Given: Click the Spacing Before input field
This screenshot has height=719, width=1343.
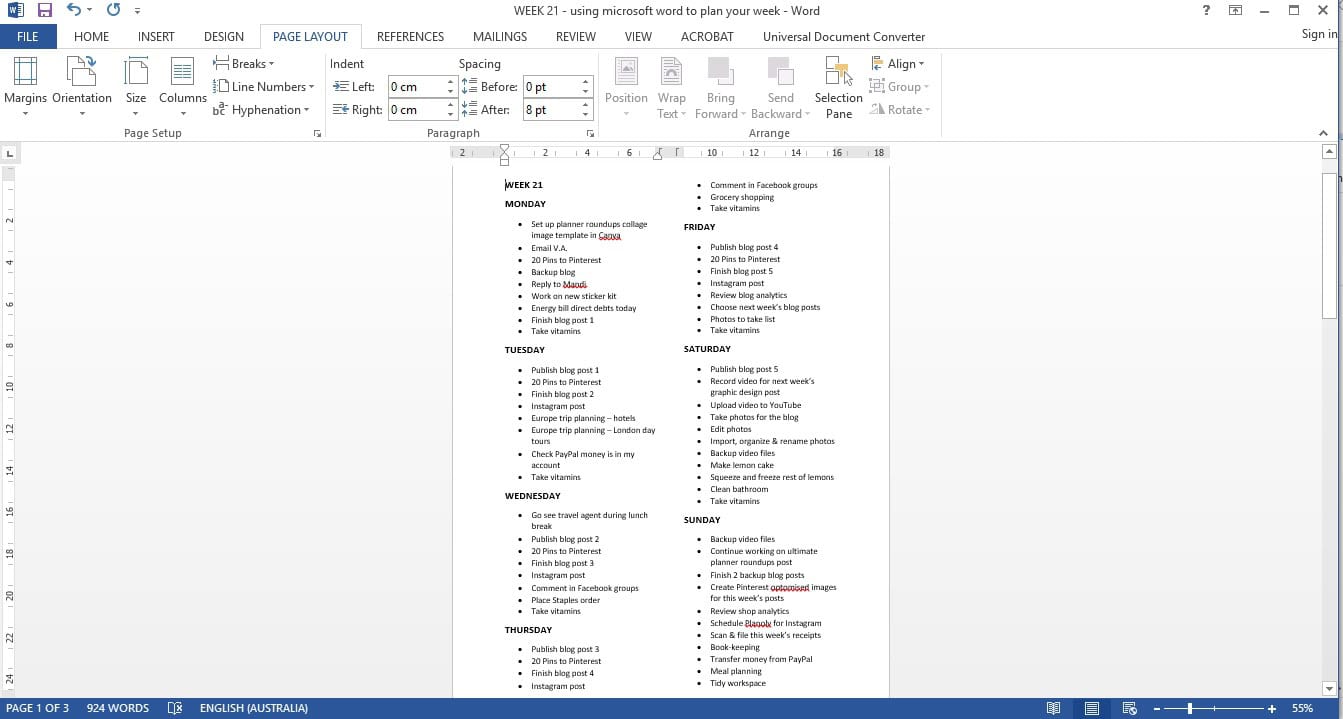Looking at the screenshot, I should pos(551,87).
